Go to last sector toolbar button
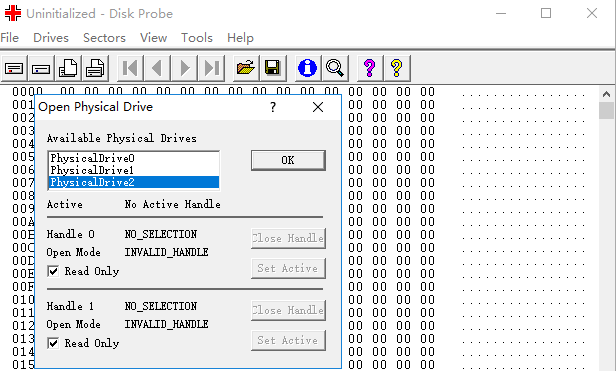 click(x=212, y=68)
